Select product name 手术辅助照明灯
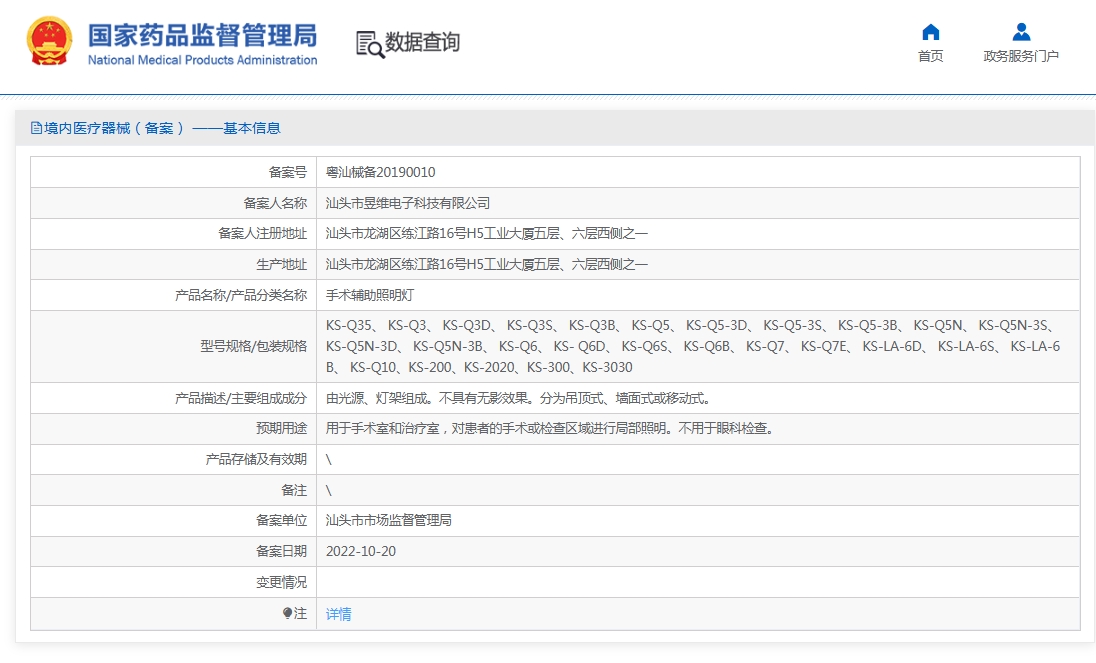 (370, 295)
